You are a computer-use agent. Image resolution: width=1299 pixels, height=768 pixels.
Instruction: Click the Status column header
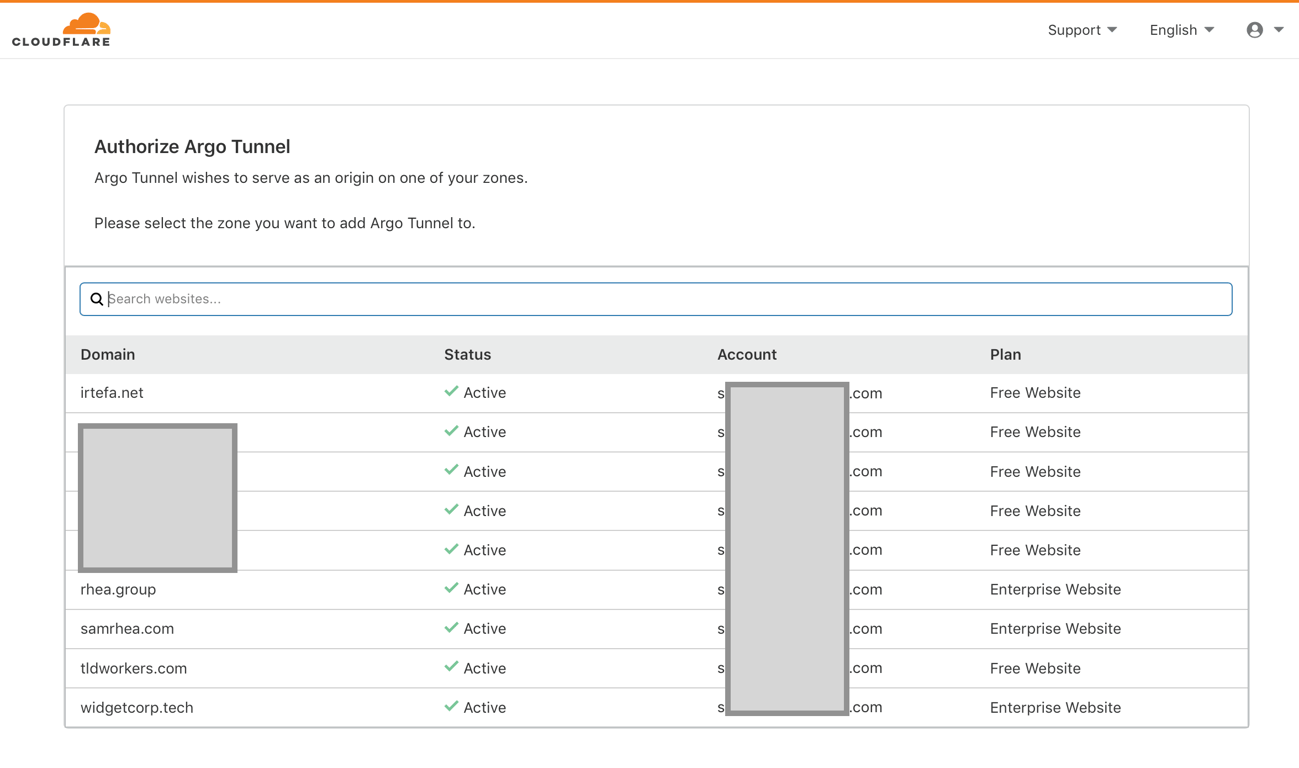click(467, 354)
